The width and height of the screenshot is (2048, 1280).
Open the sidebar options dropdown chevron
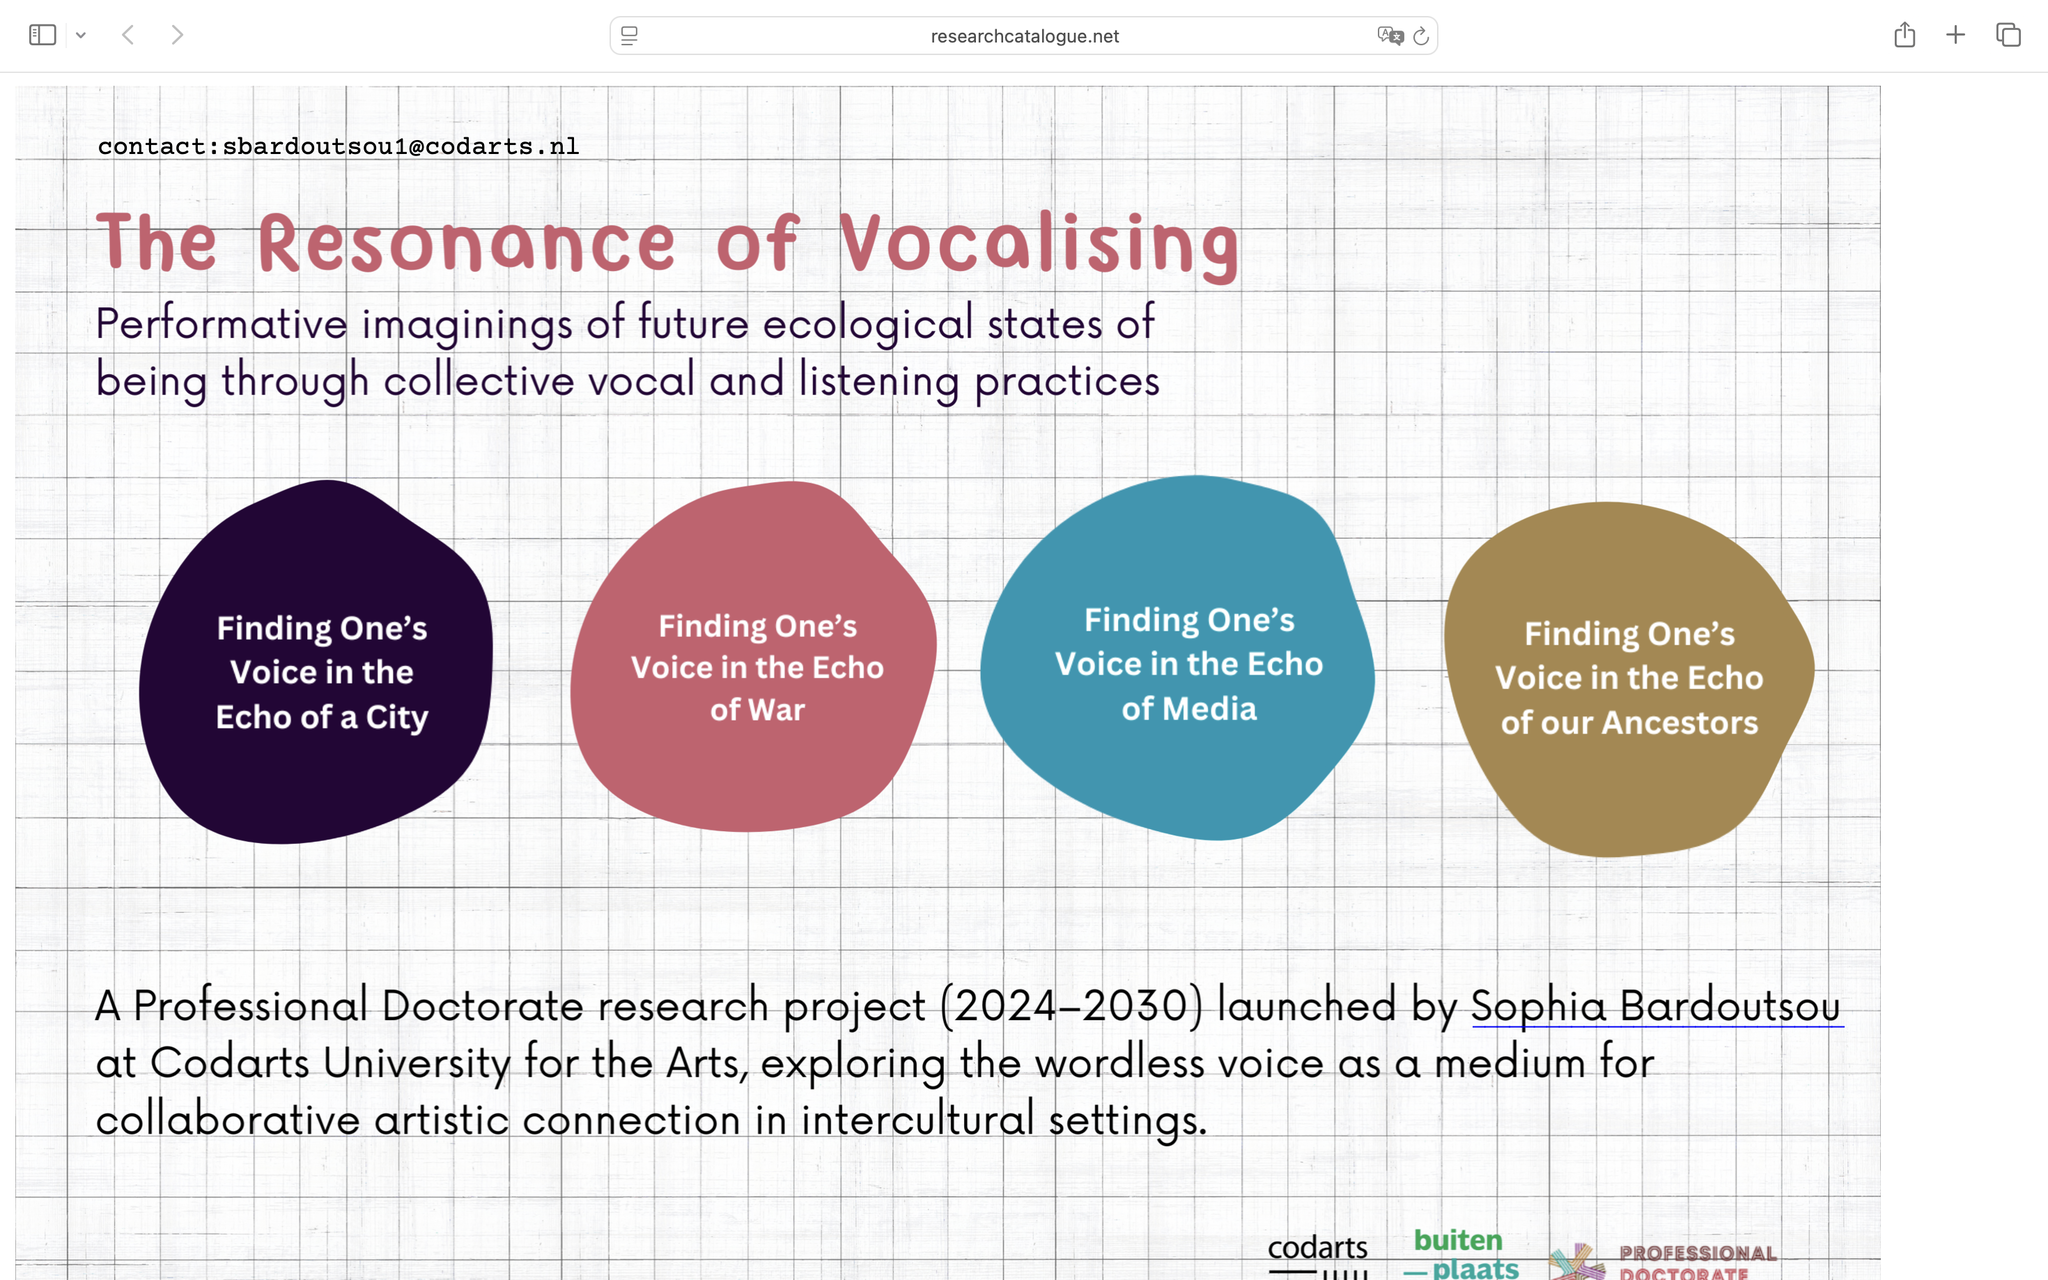pyautogui.click(x=81, y=35)
